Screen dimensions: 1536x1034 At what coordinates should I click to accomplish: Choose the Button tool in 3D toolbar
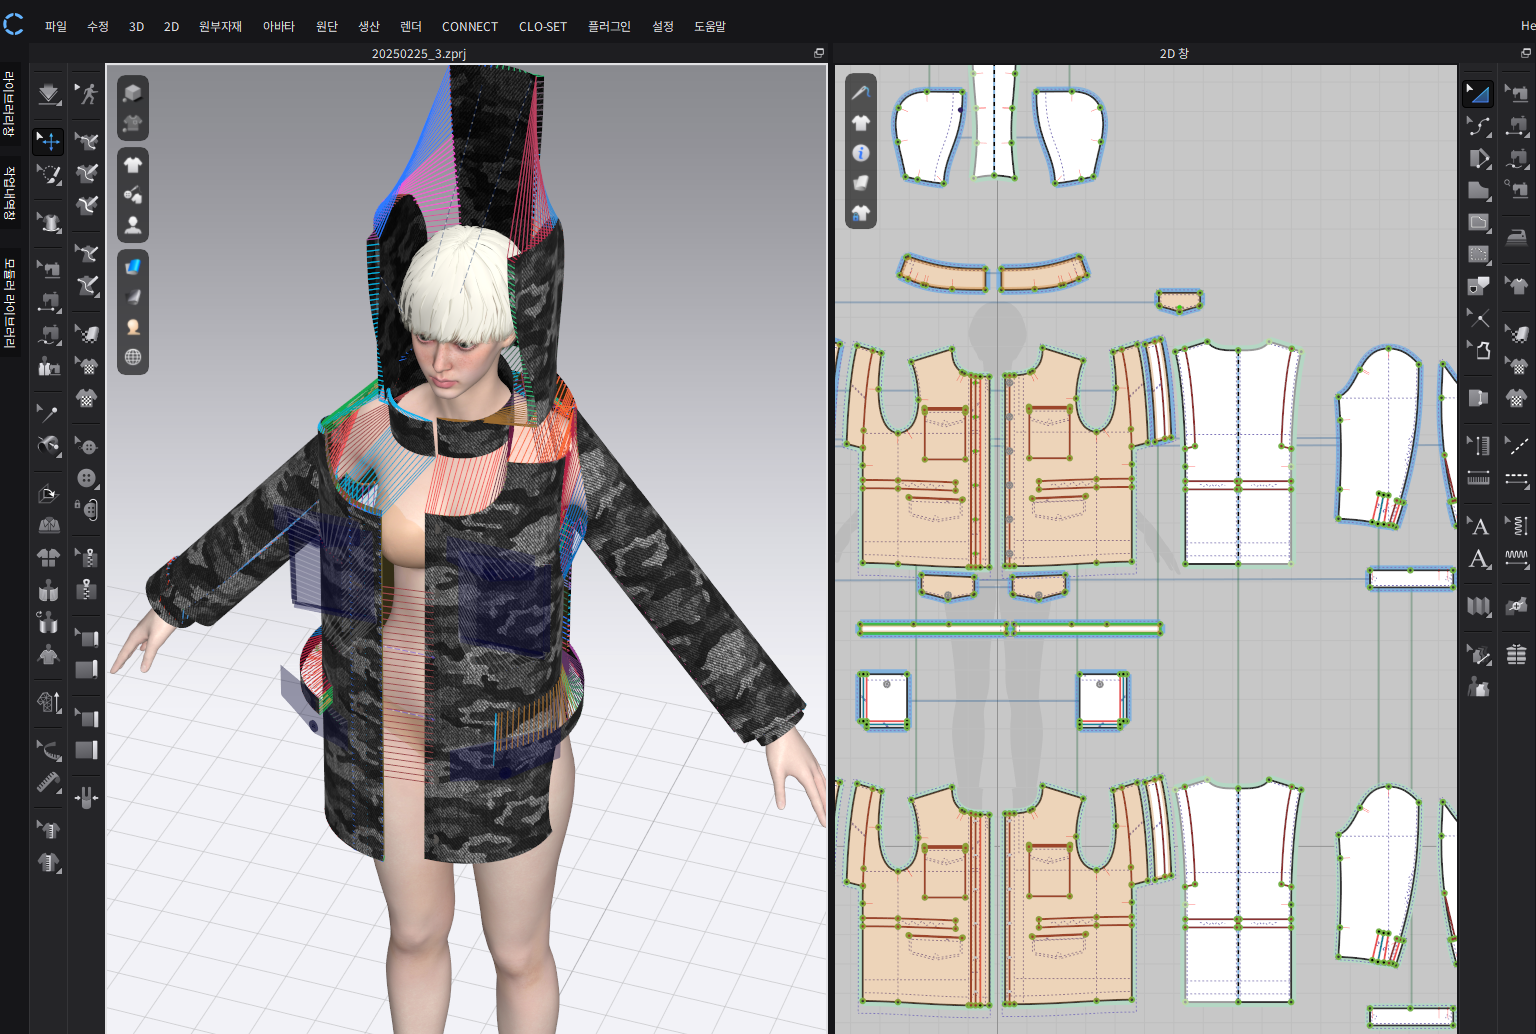tap(87, 478)
